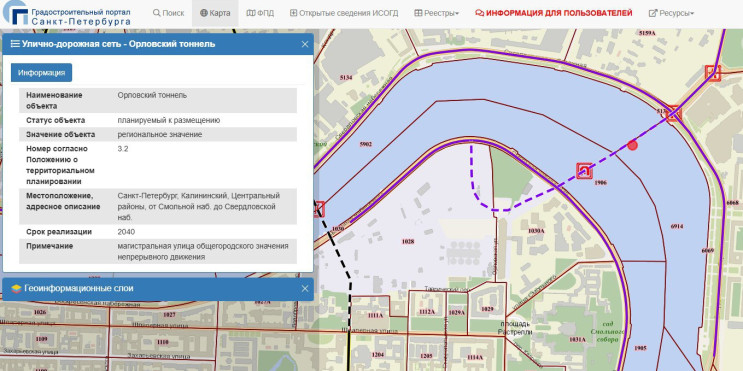
Task: Switch to the Карта tab
Action: [215, 13]
